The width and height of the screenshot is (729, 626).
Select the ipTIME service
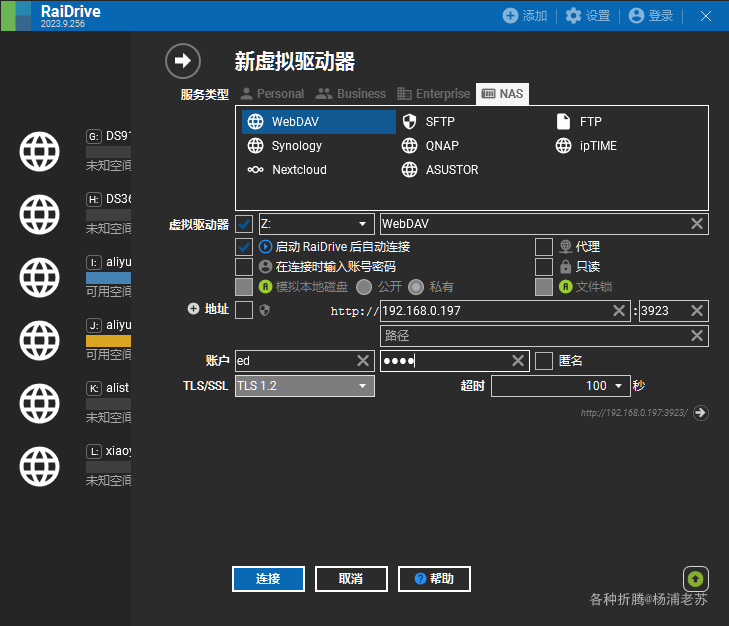(586, 146)
